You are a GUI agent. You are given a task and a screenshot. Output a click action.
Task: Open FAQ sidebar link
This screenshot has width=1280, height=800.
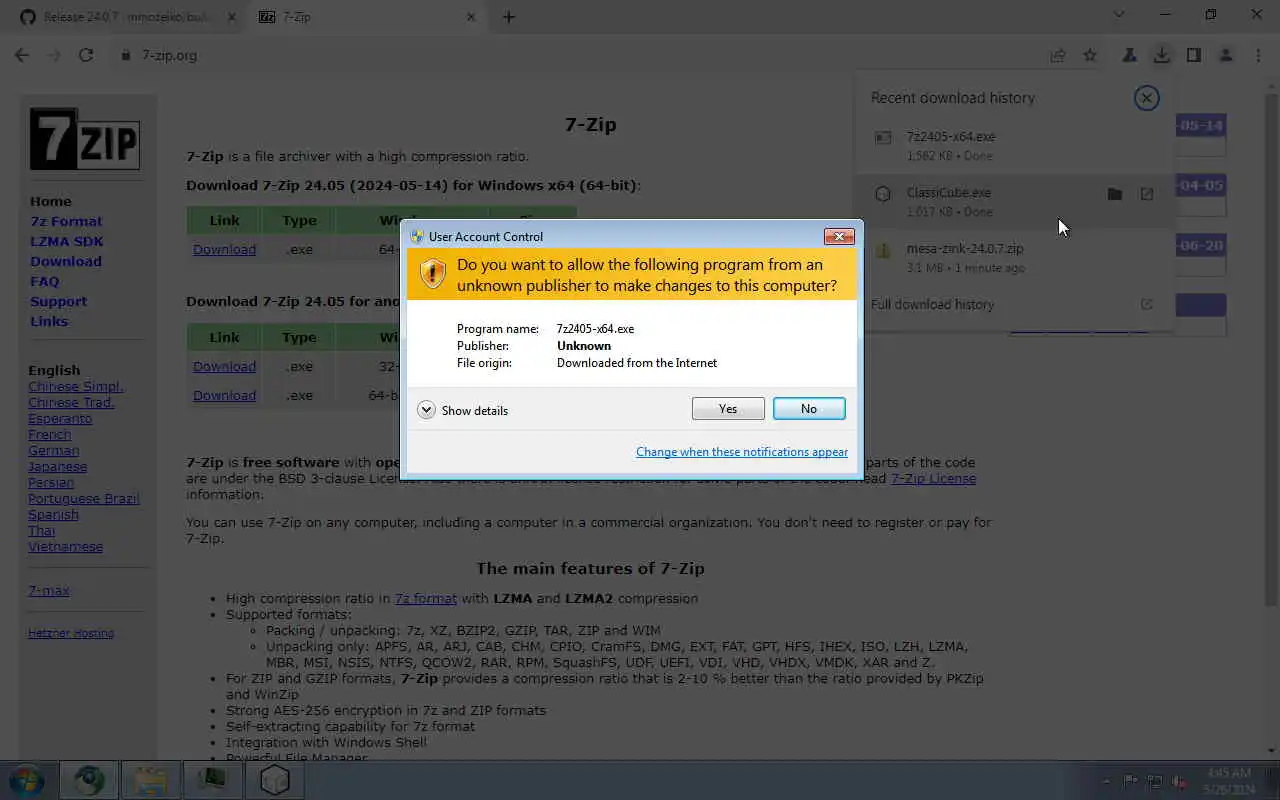point(45,281)
